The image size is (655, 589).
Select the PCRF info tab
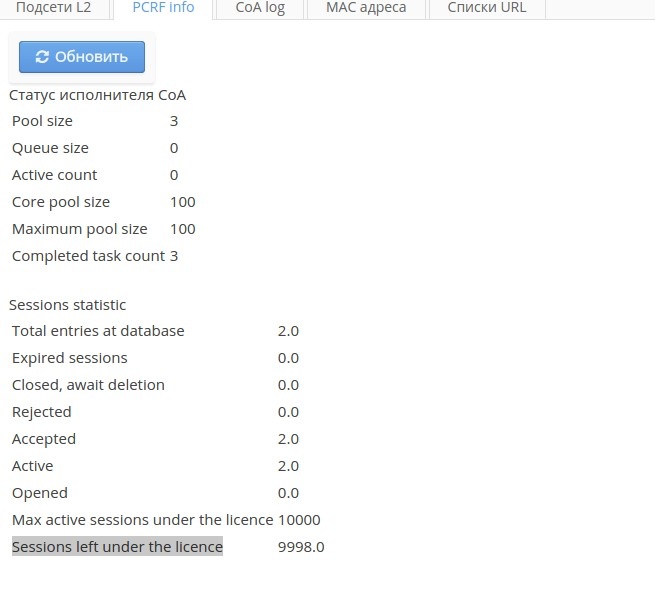click(163, 8)
